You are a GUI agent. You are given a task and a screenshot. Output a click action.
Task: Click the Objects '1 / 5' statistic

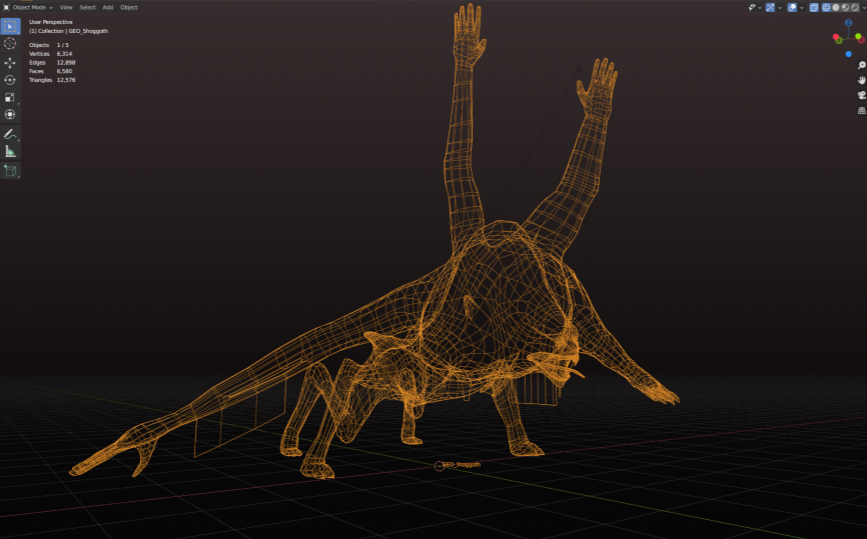coord(62,45)
